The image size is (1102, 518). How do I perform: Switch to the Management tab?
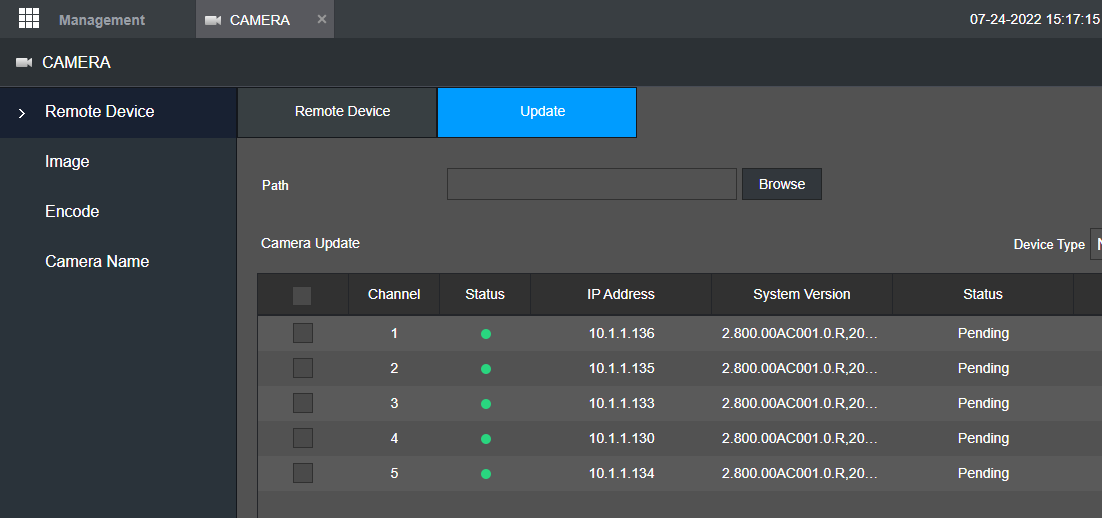[x=102, y=20]
